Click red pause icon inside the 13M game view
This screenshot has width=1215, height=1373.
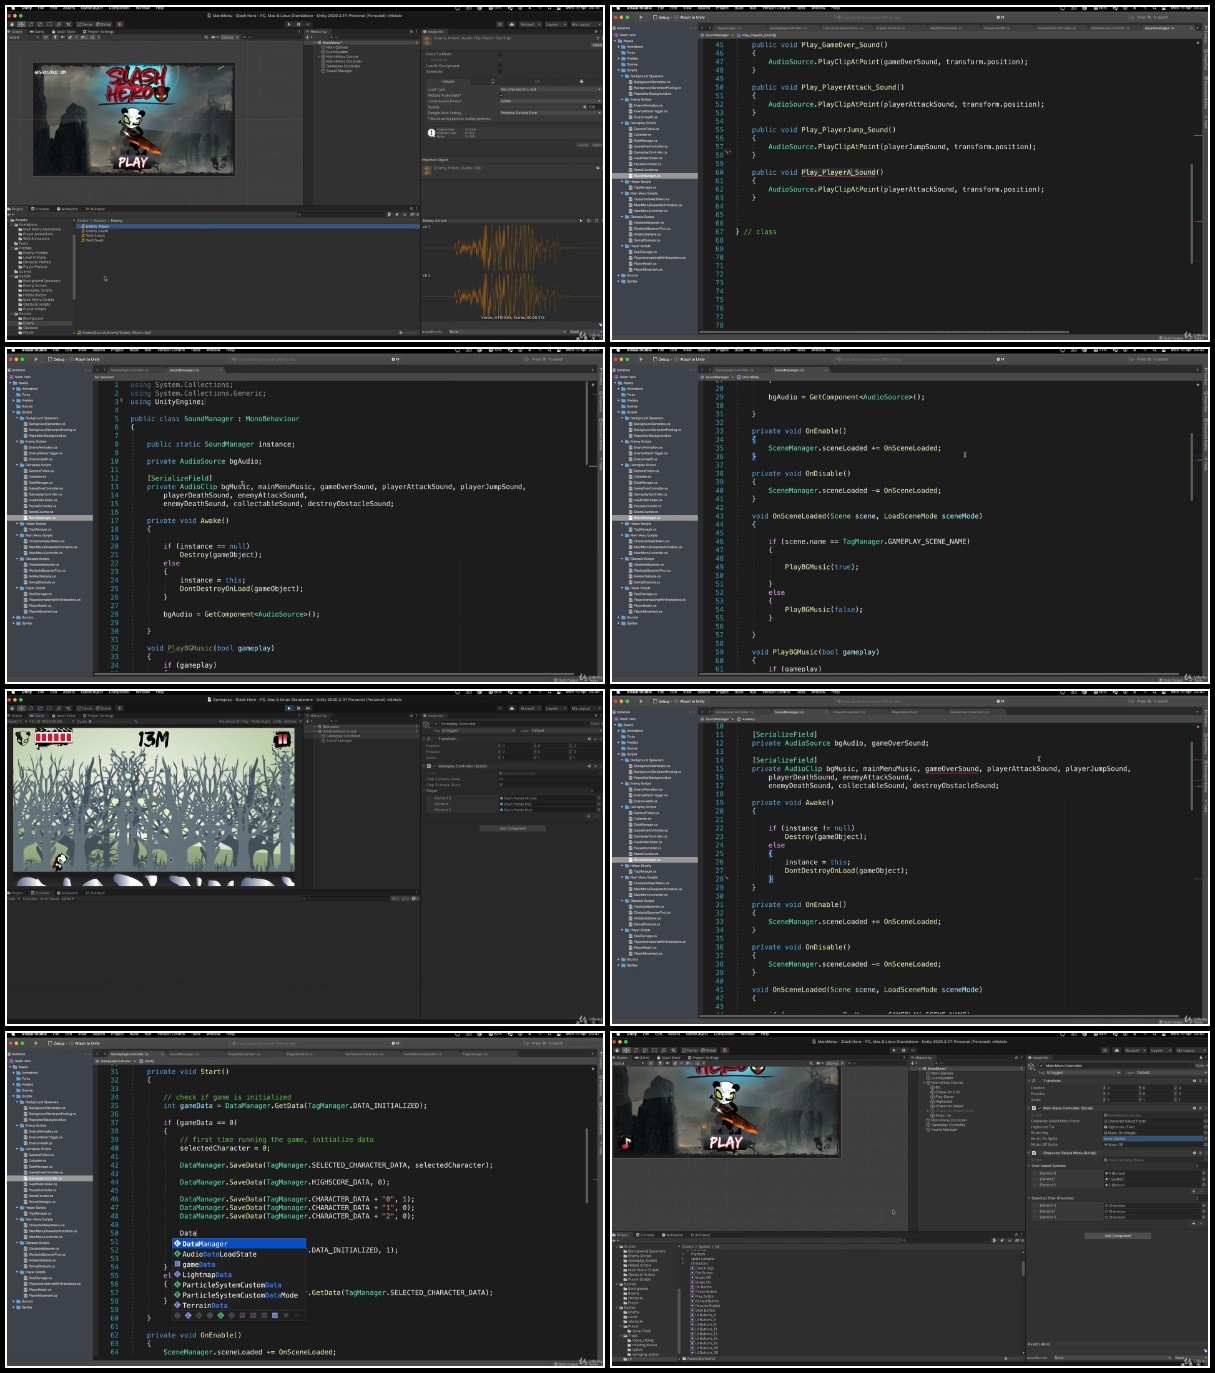[282, 741]
